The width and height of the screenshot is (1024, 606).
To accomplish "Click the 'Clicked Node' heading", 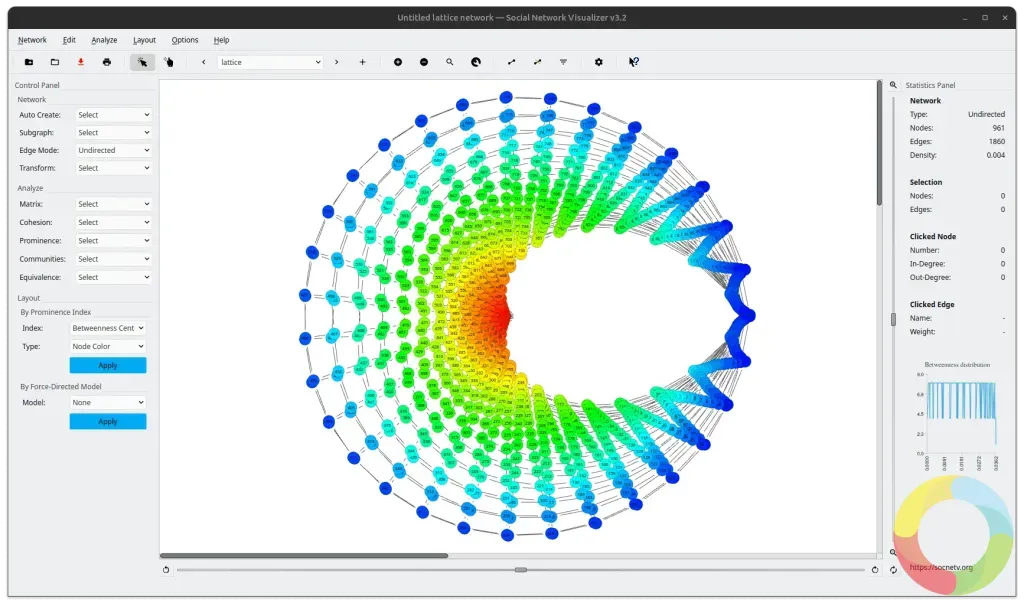I will click(x=933, y=236).
